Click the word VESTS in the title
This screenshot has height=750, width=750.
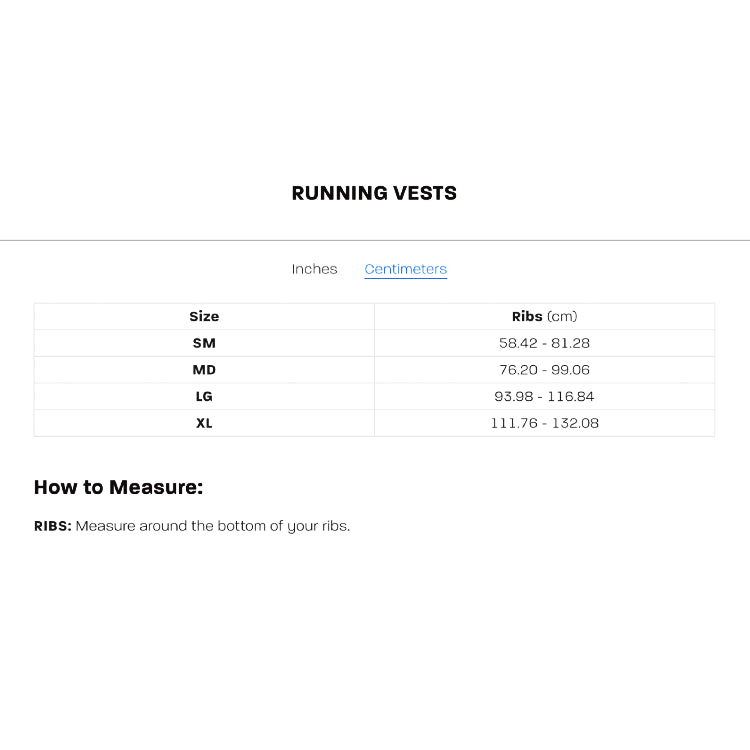coord(425,193)
